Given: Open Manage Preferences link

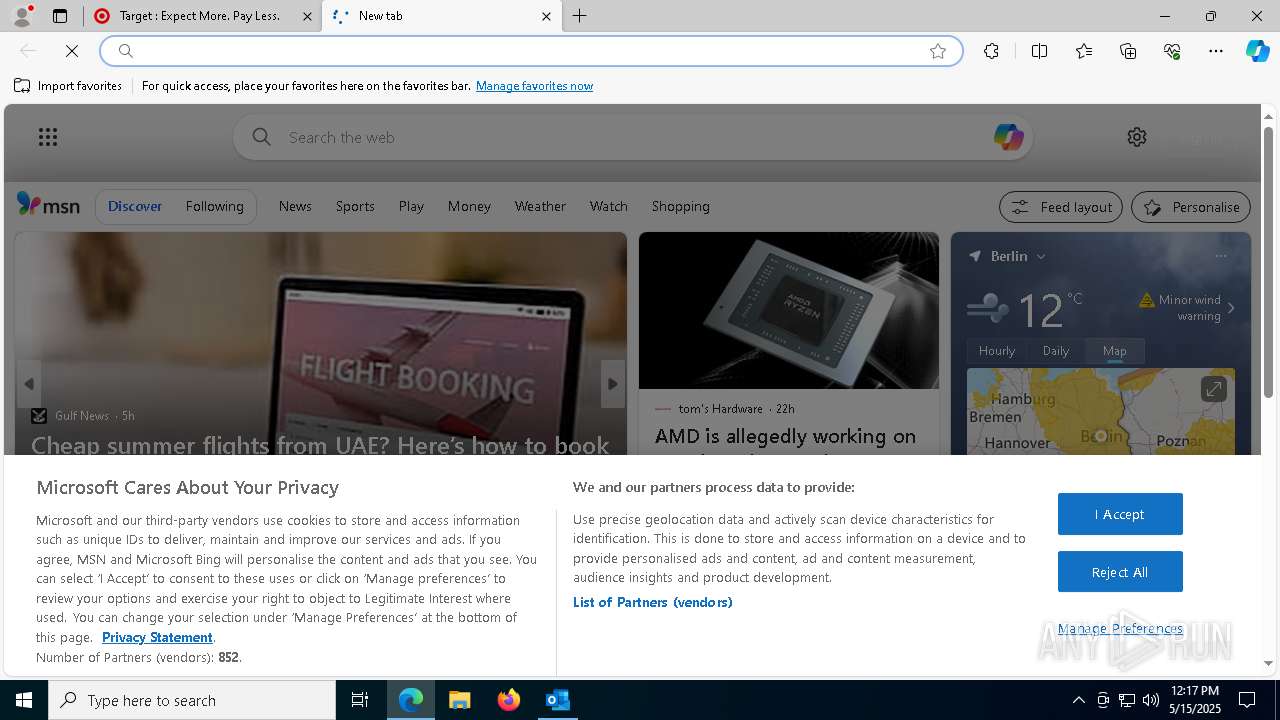Looking at the screenshot, I should tap(1120, 628).
